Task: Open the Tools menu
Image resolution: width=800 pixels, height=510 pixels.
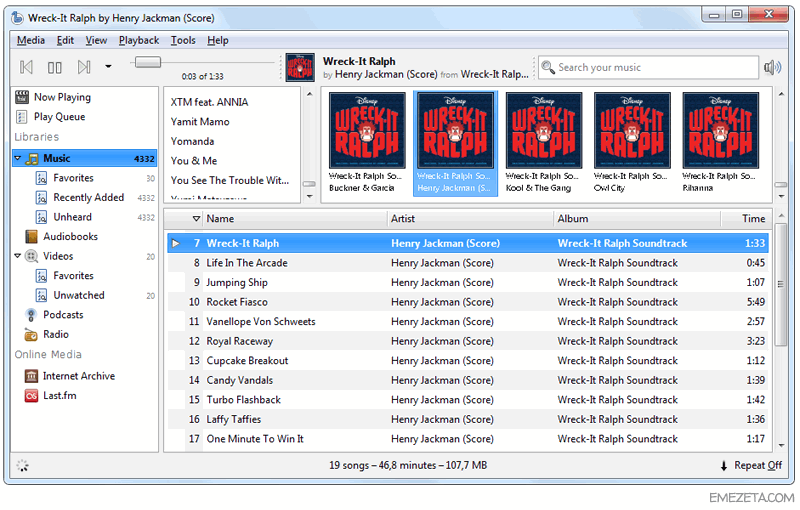Action: pyautogui.click(x=183, y=40)
